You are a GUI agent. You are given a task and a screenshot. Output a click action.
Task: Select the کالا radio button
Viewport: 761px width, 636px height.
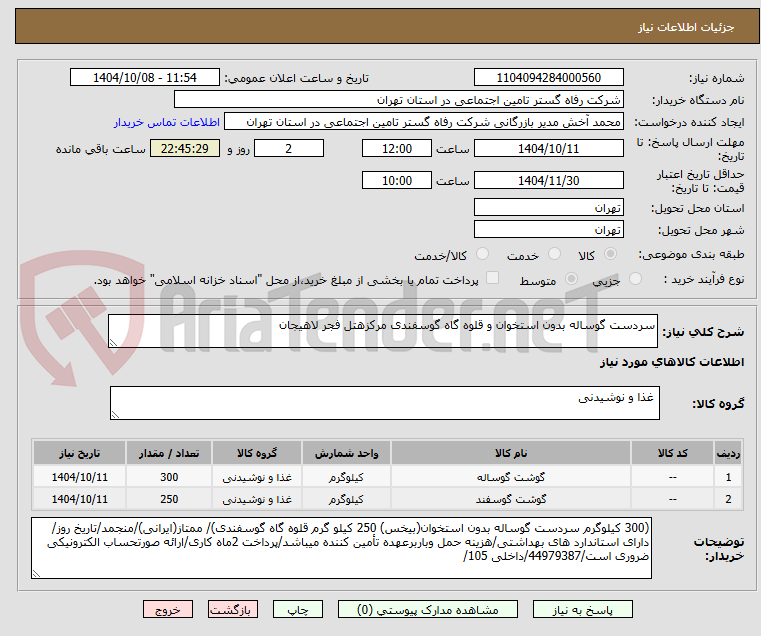610,253
